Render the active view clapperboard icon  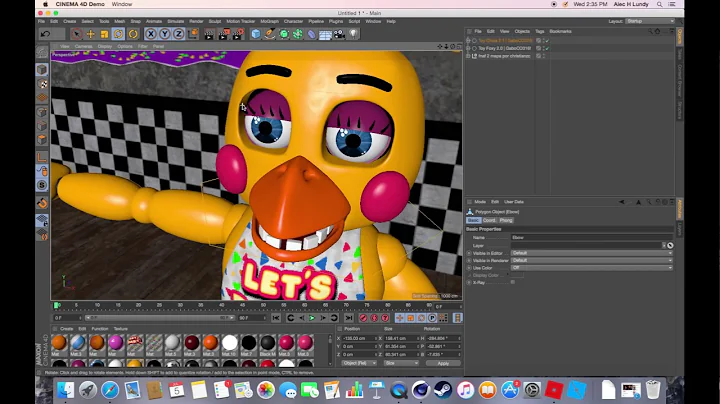[x=209, y=34]
